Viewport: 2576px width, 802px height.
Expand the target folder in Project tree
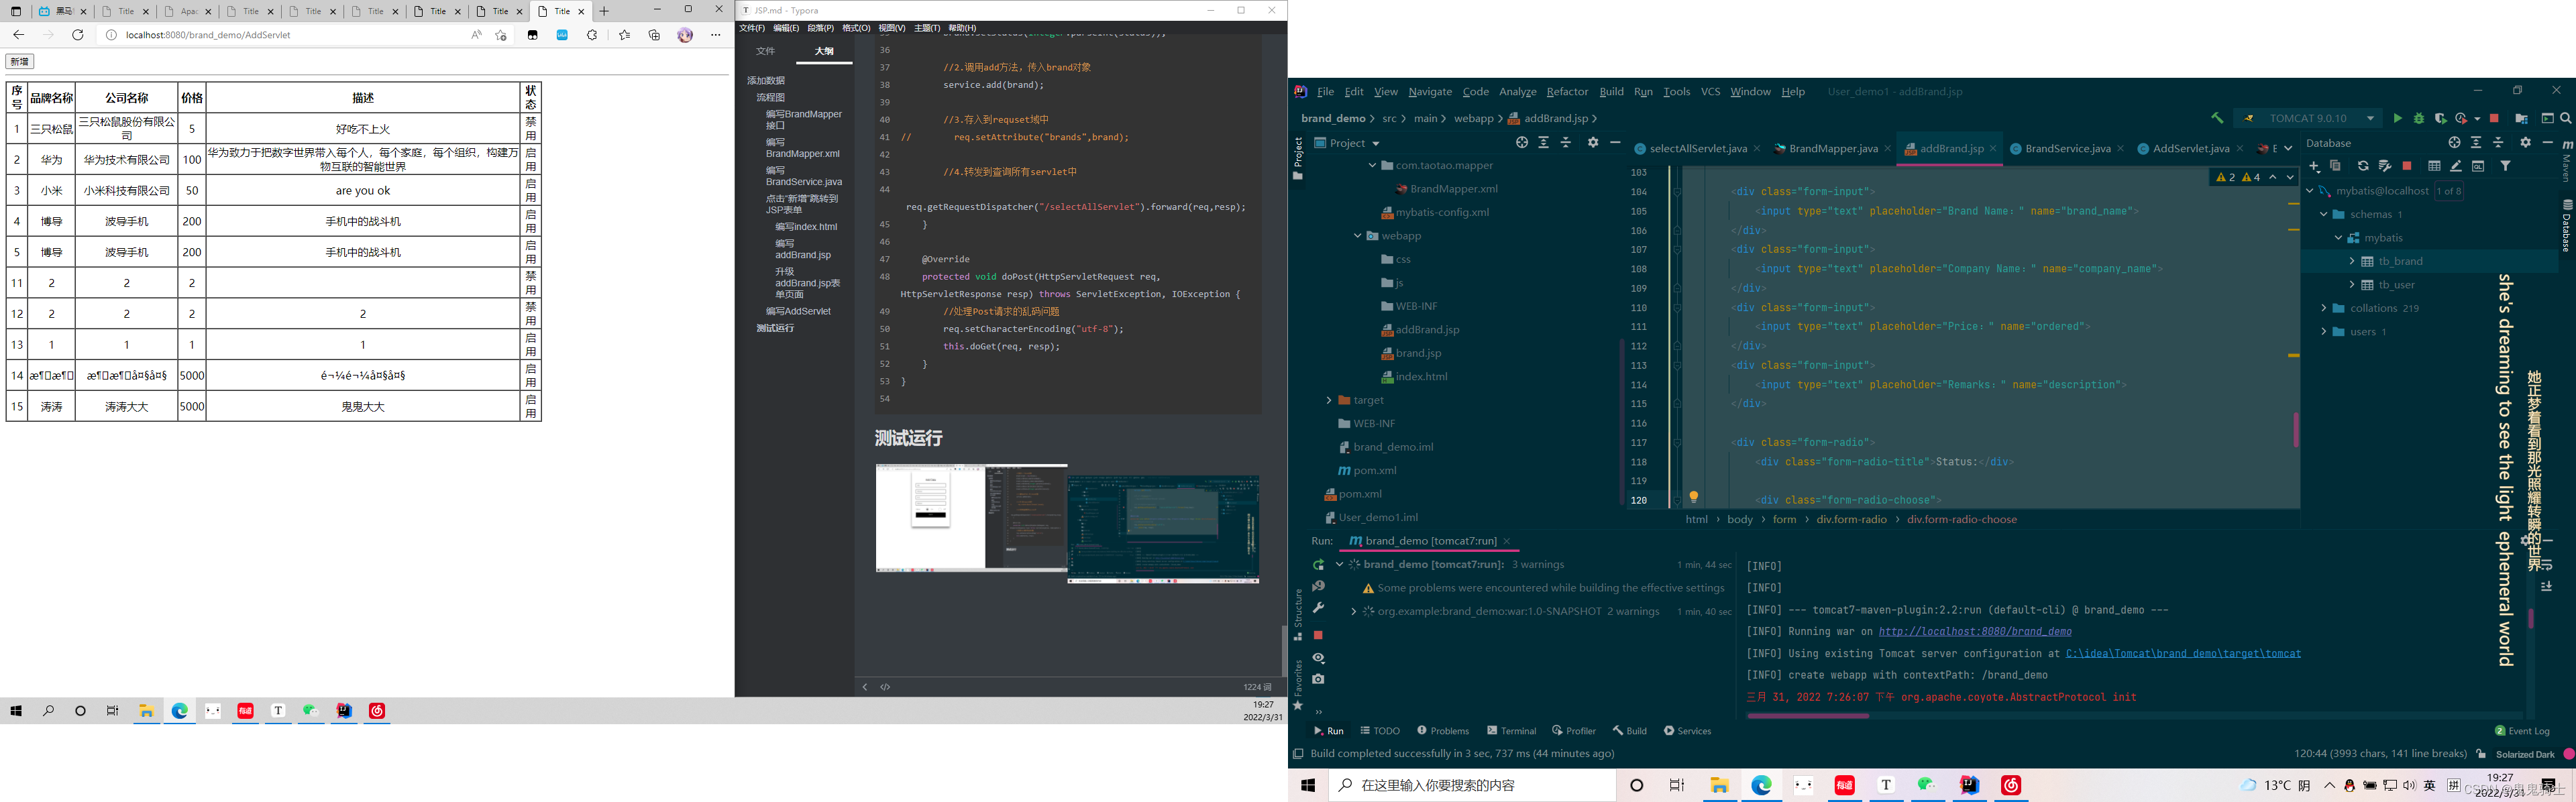tap(1328, 400)
